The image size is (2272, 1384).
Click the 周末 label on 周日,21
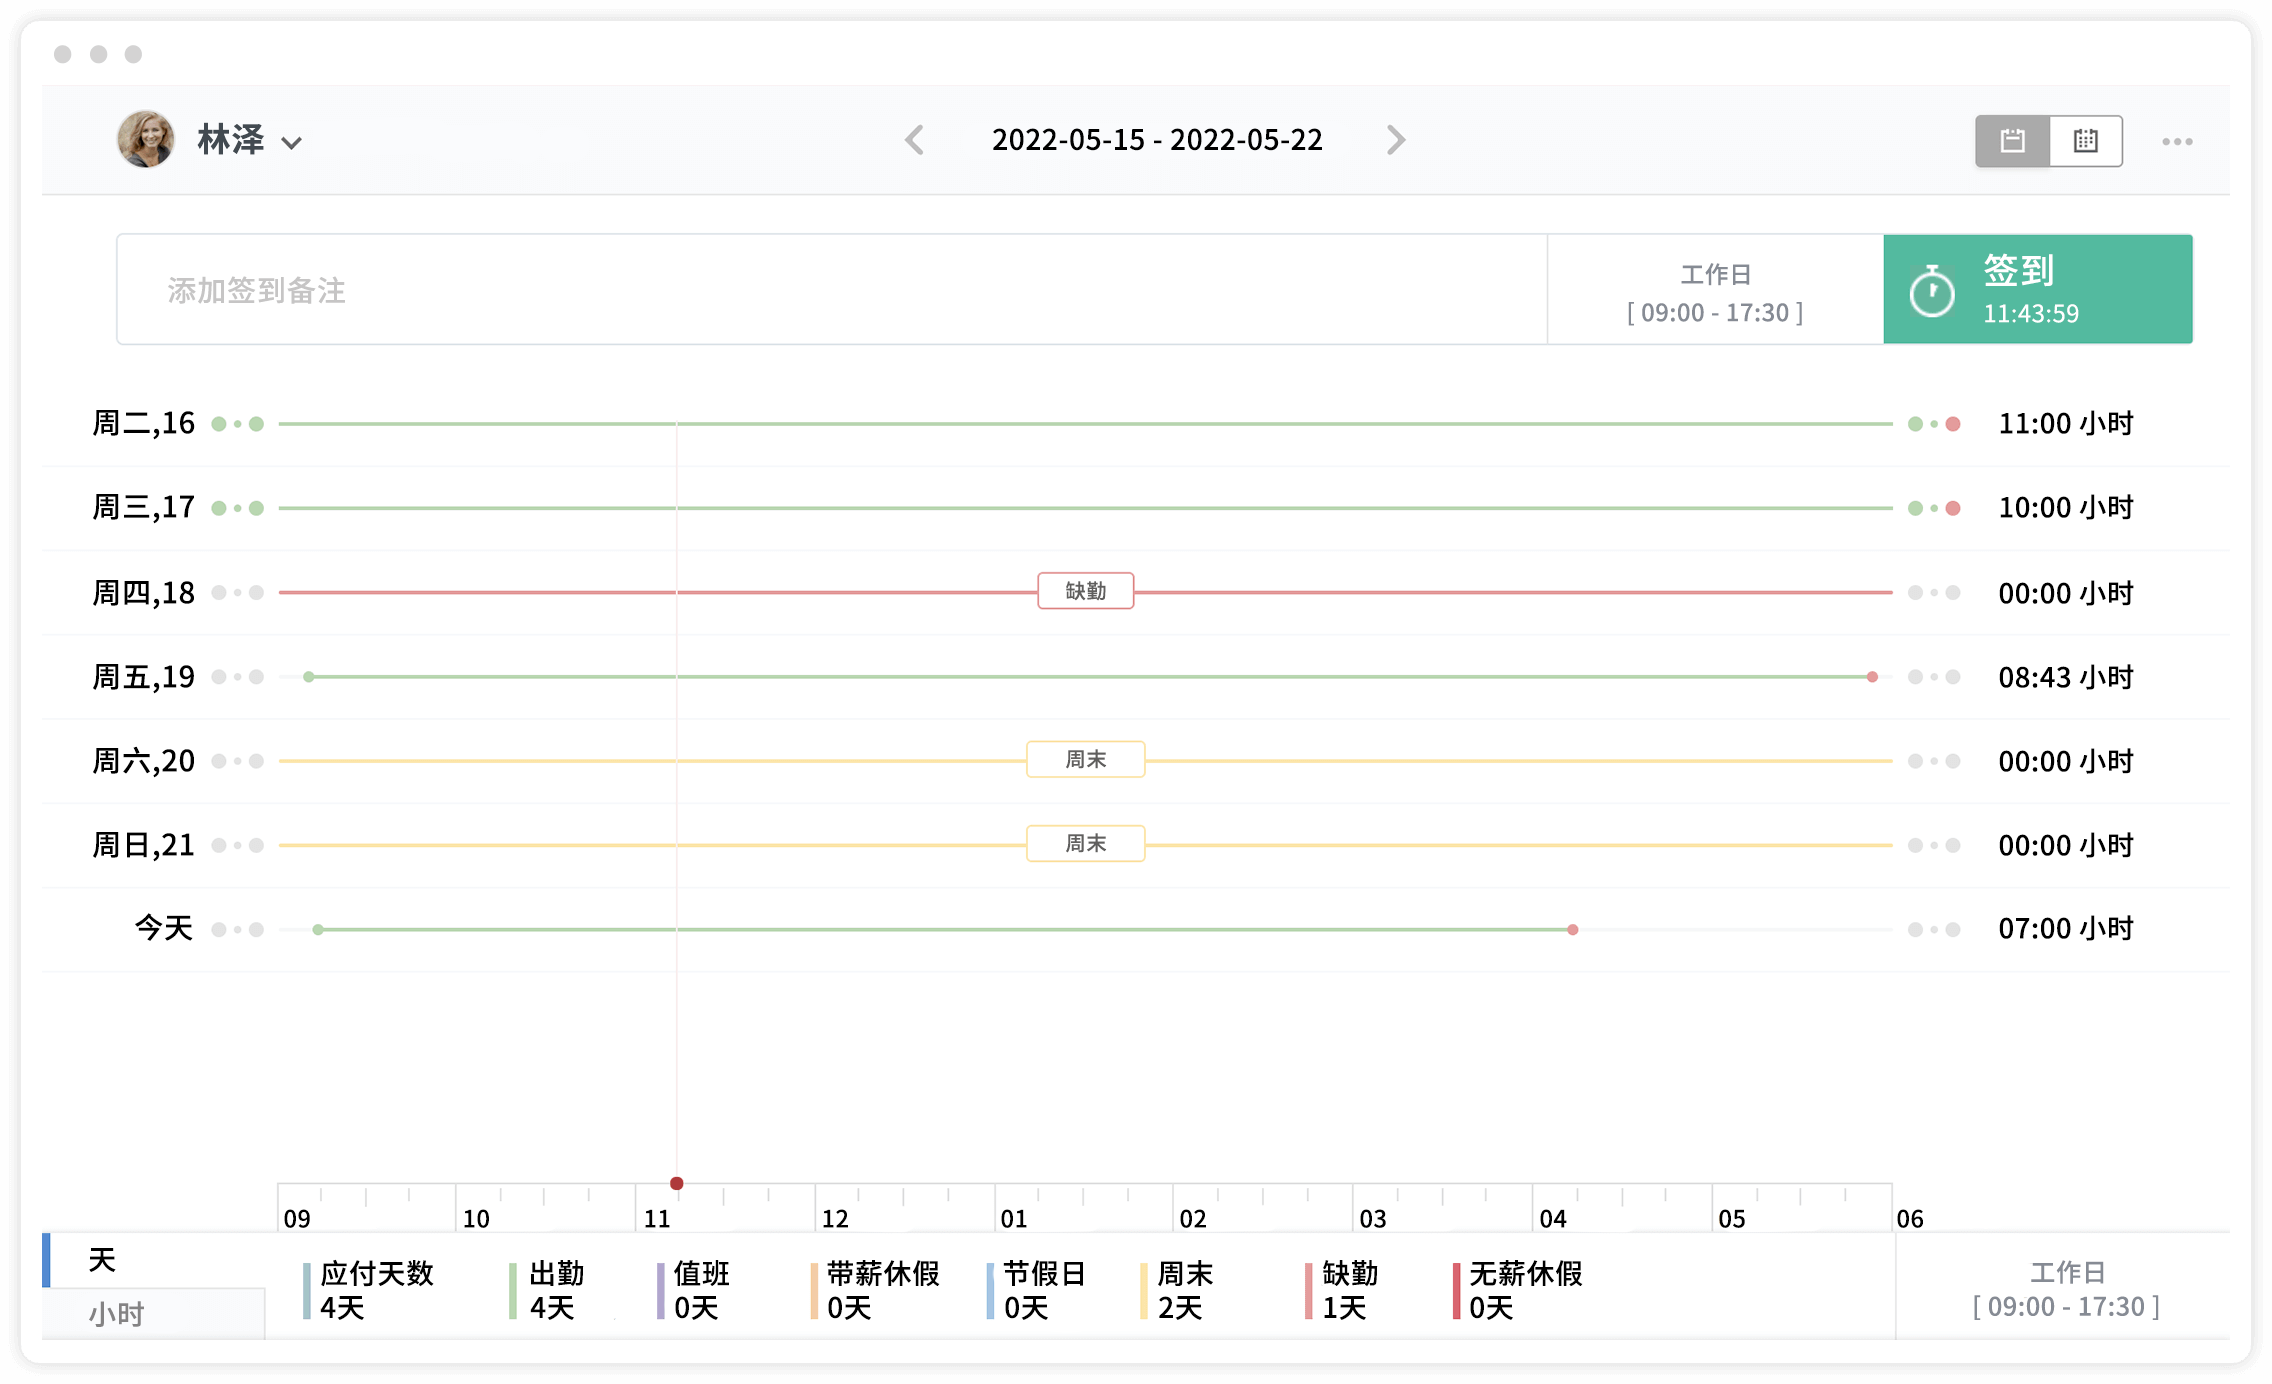(1085, 844)
